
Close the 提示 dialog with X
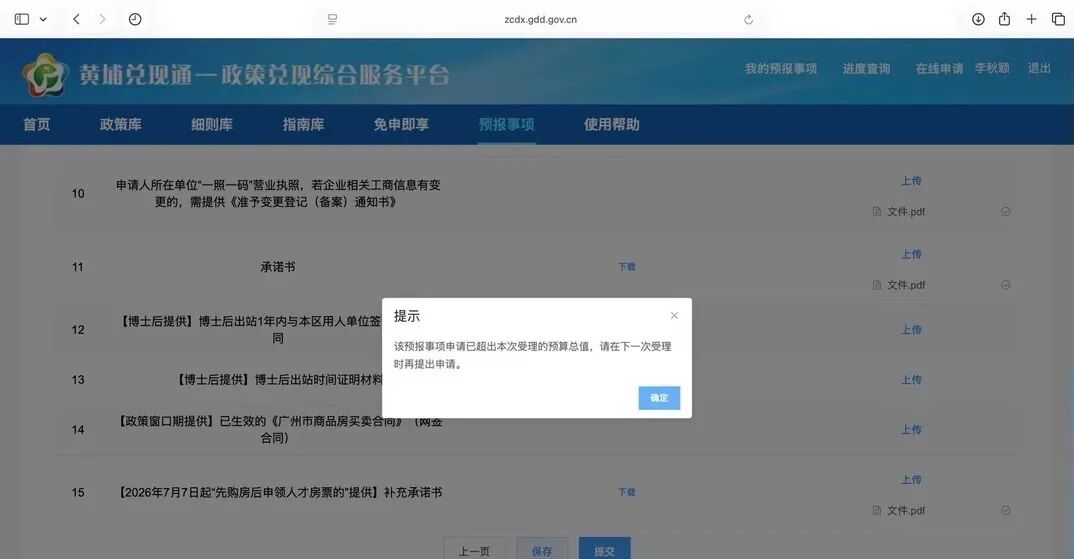pyautogui.click(x=674, y=316)
